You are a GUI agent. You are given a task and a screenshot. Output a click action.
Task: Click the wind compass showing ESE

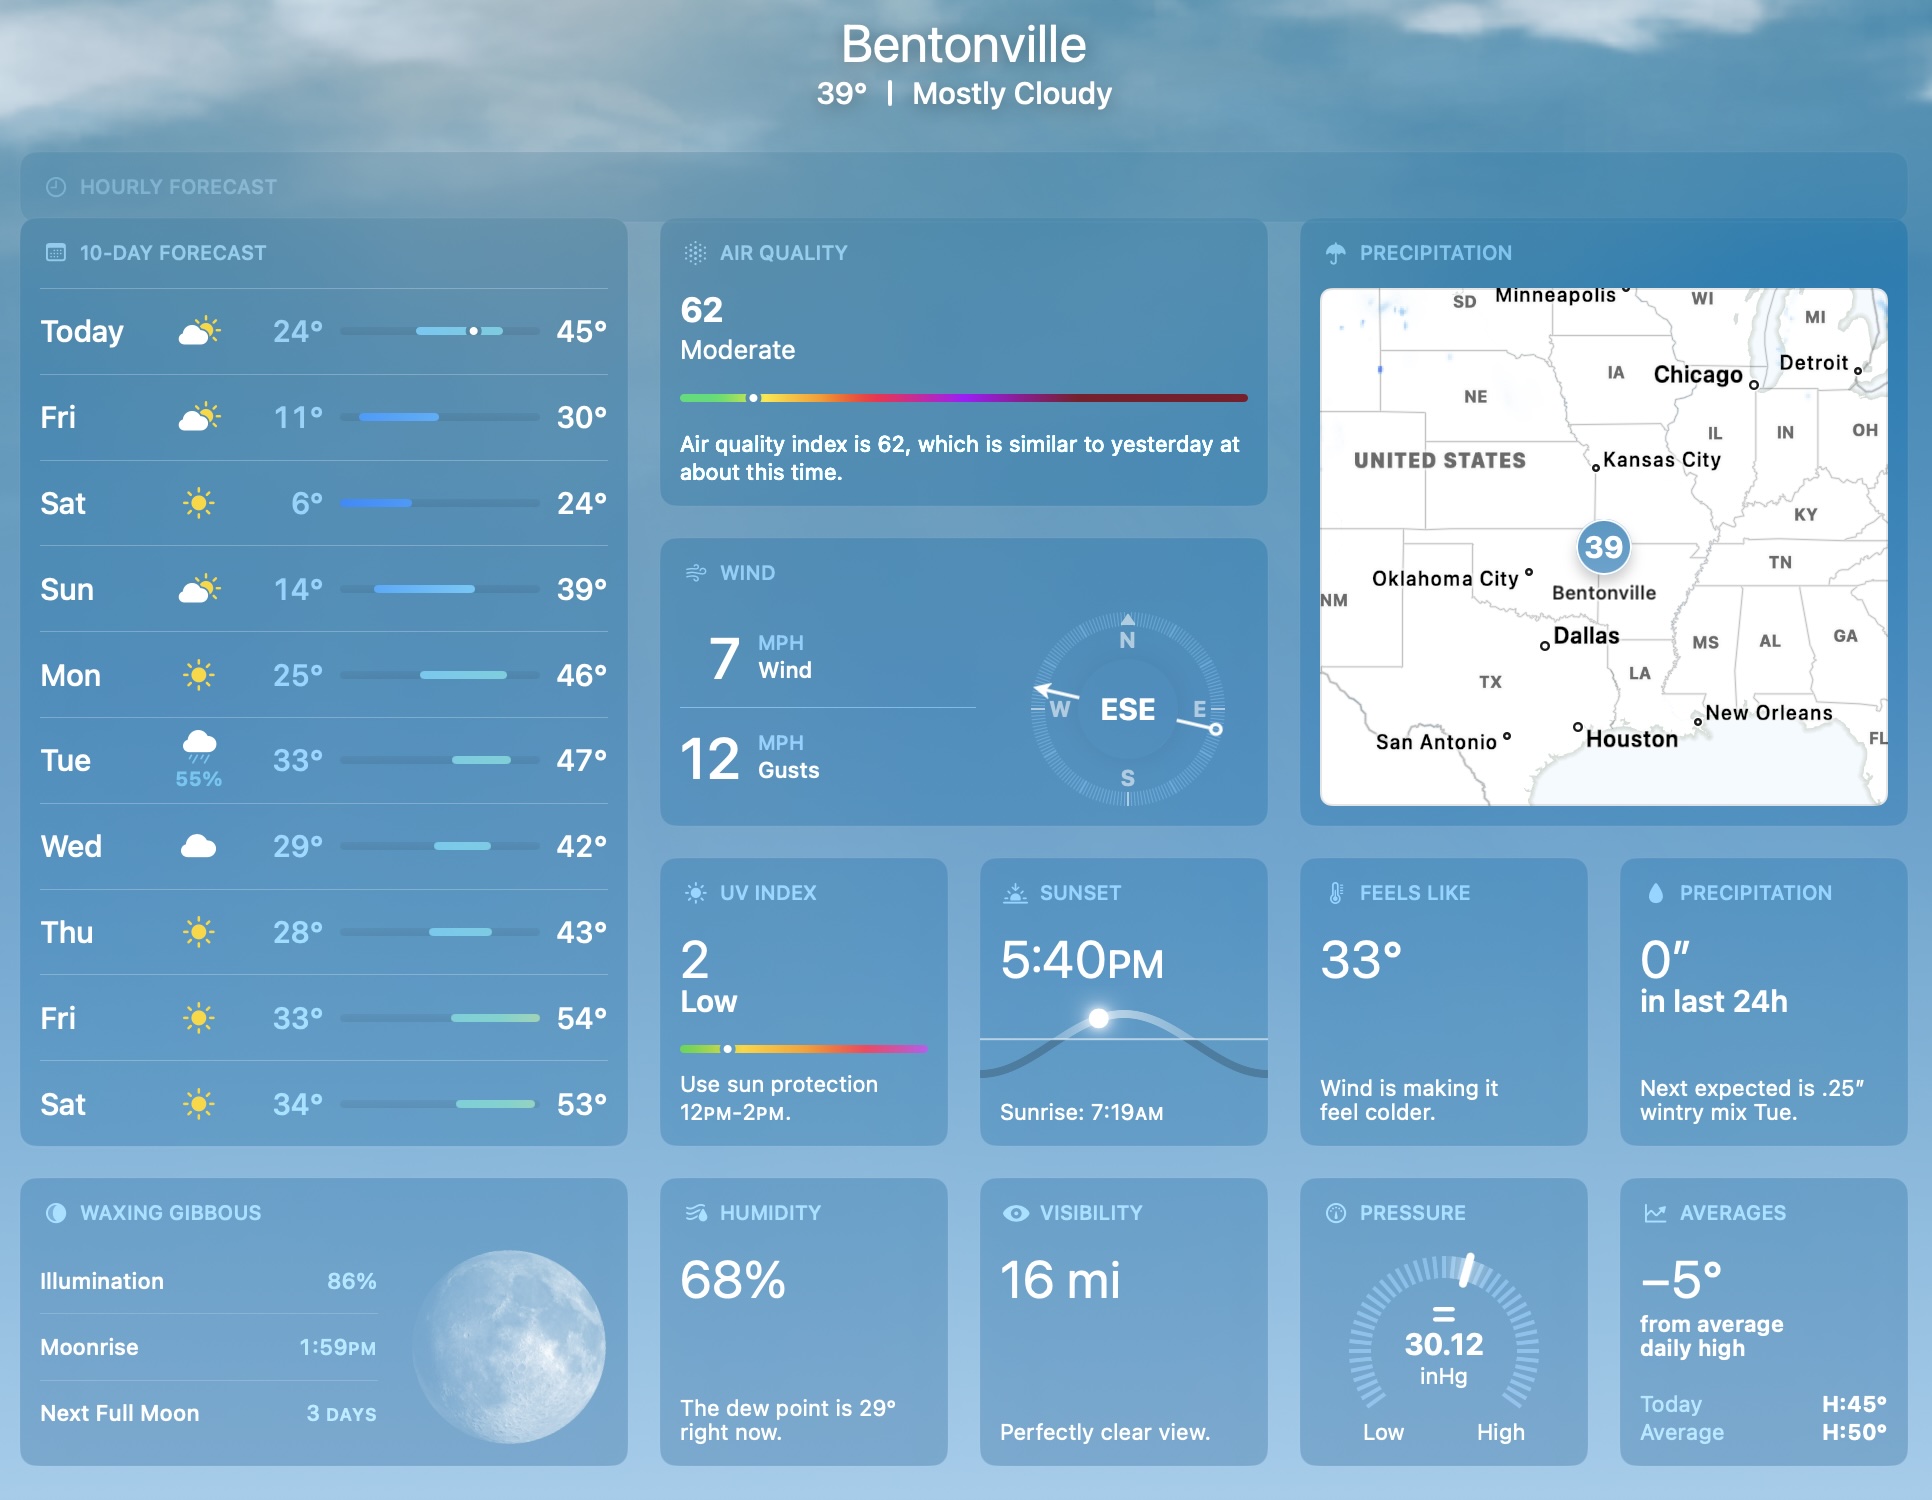tap(1127, 709)
